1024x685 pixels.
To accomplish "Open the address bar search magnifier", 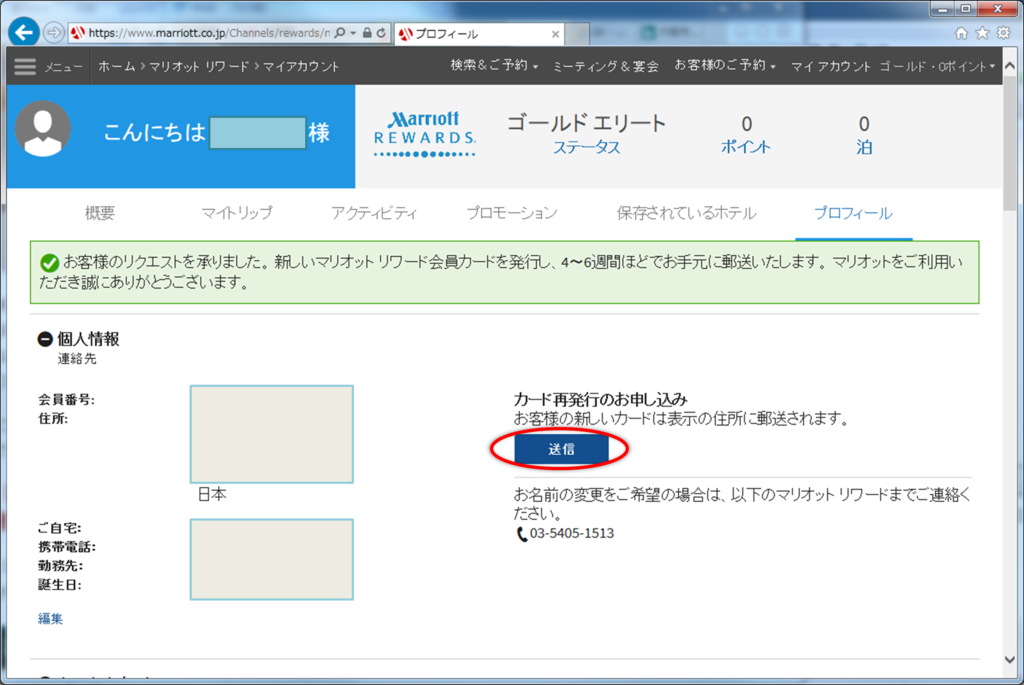I will tap(340, 33).
